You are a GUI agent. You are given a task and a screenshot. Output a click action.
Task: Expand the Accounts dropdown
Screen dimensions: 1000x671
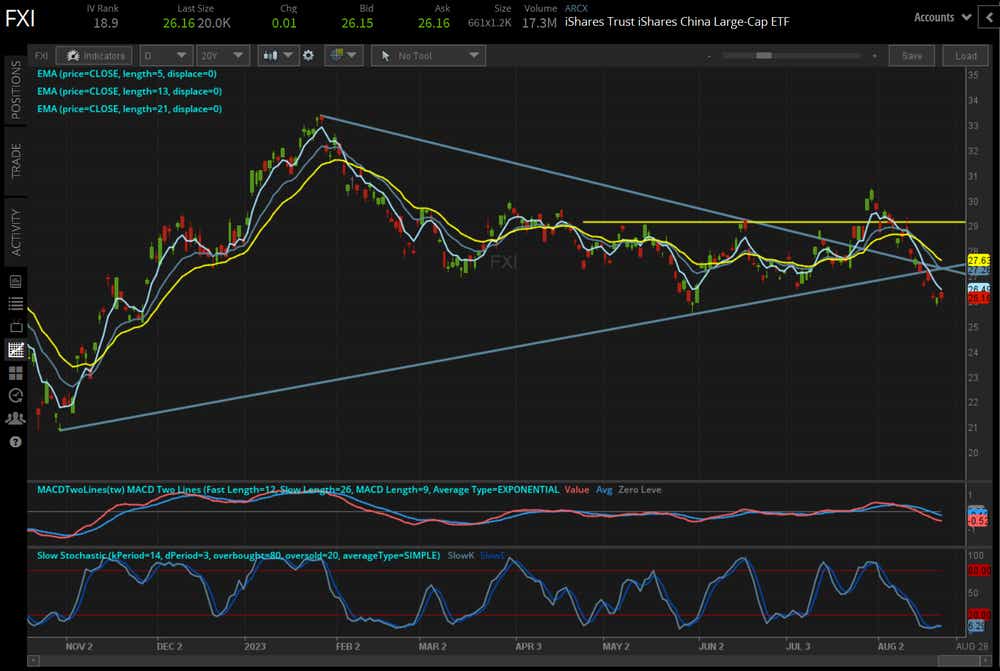[943, 17]
